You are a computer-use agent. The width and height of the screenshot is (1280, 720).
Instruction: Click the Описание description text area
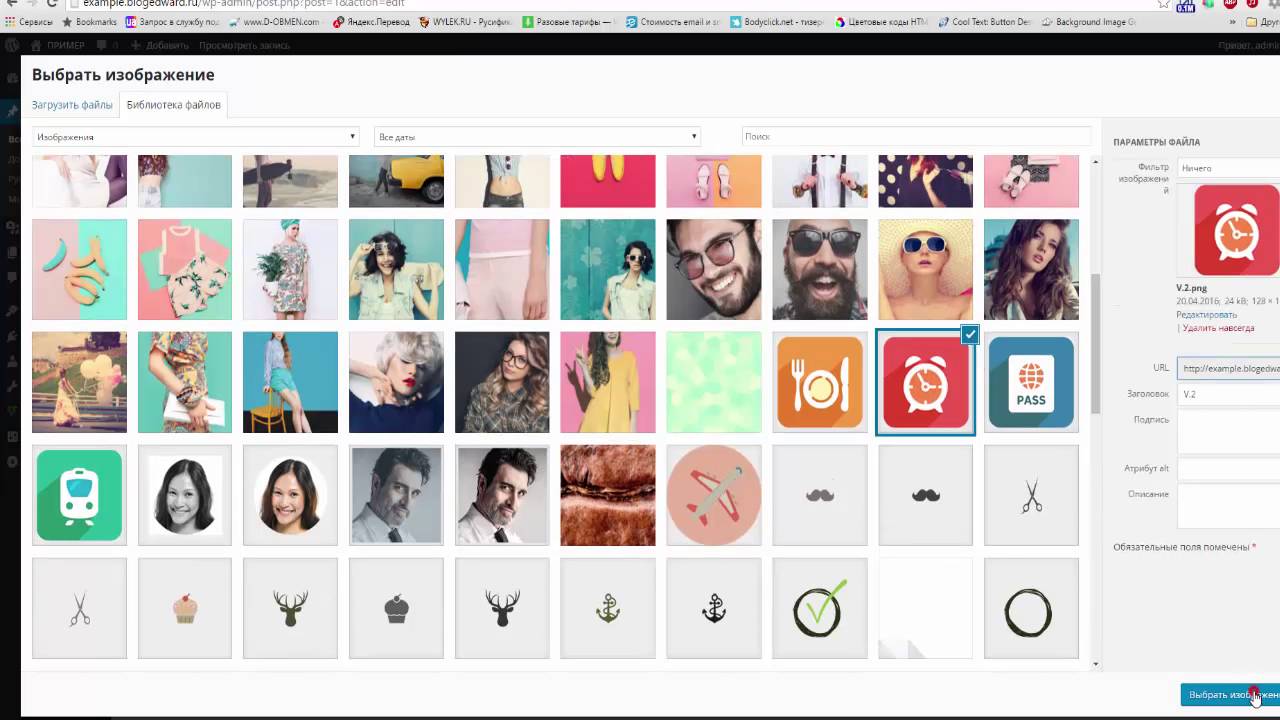(x=1229, y=506)
